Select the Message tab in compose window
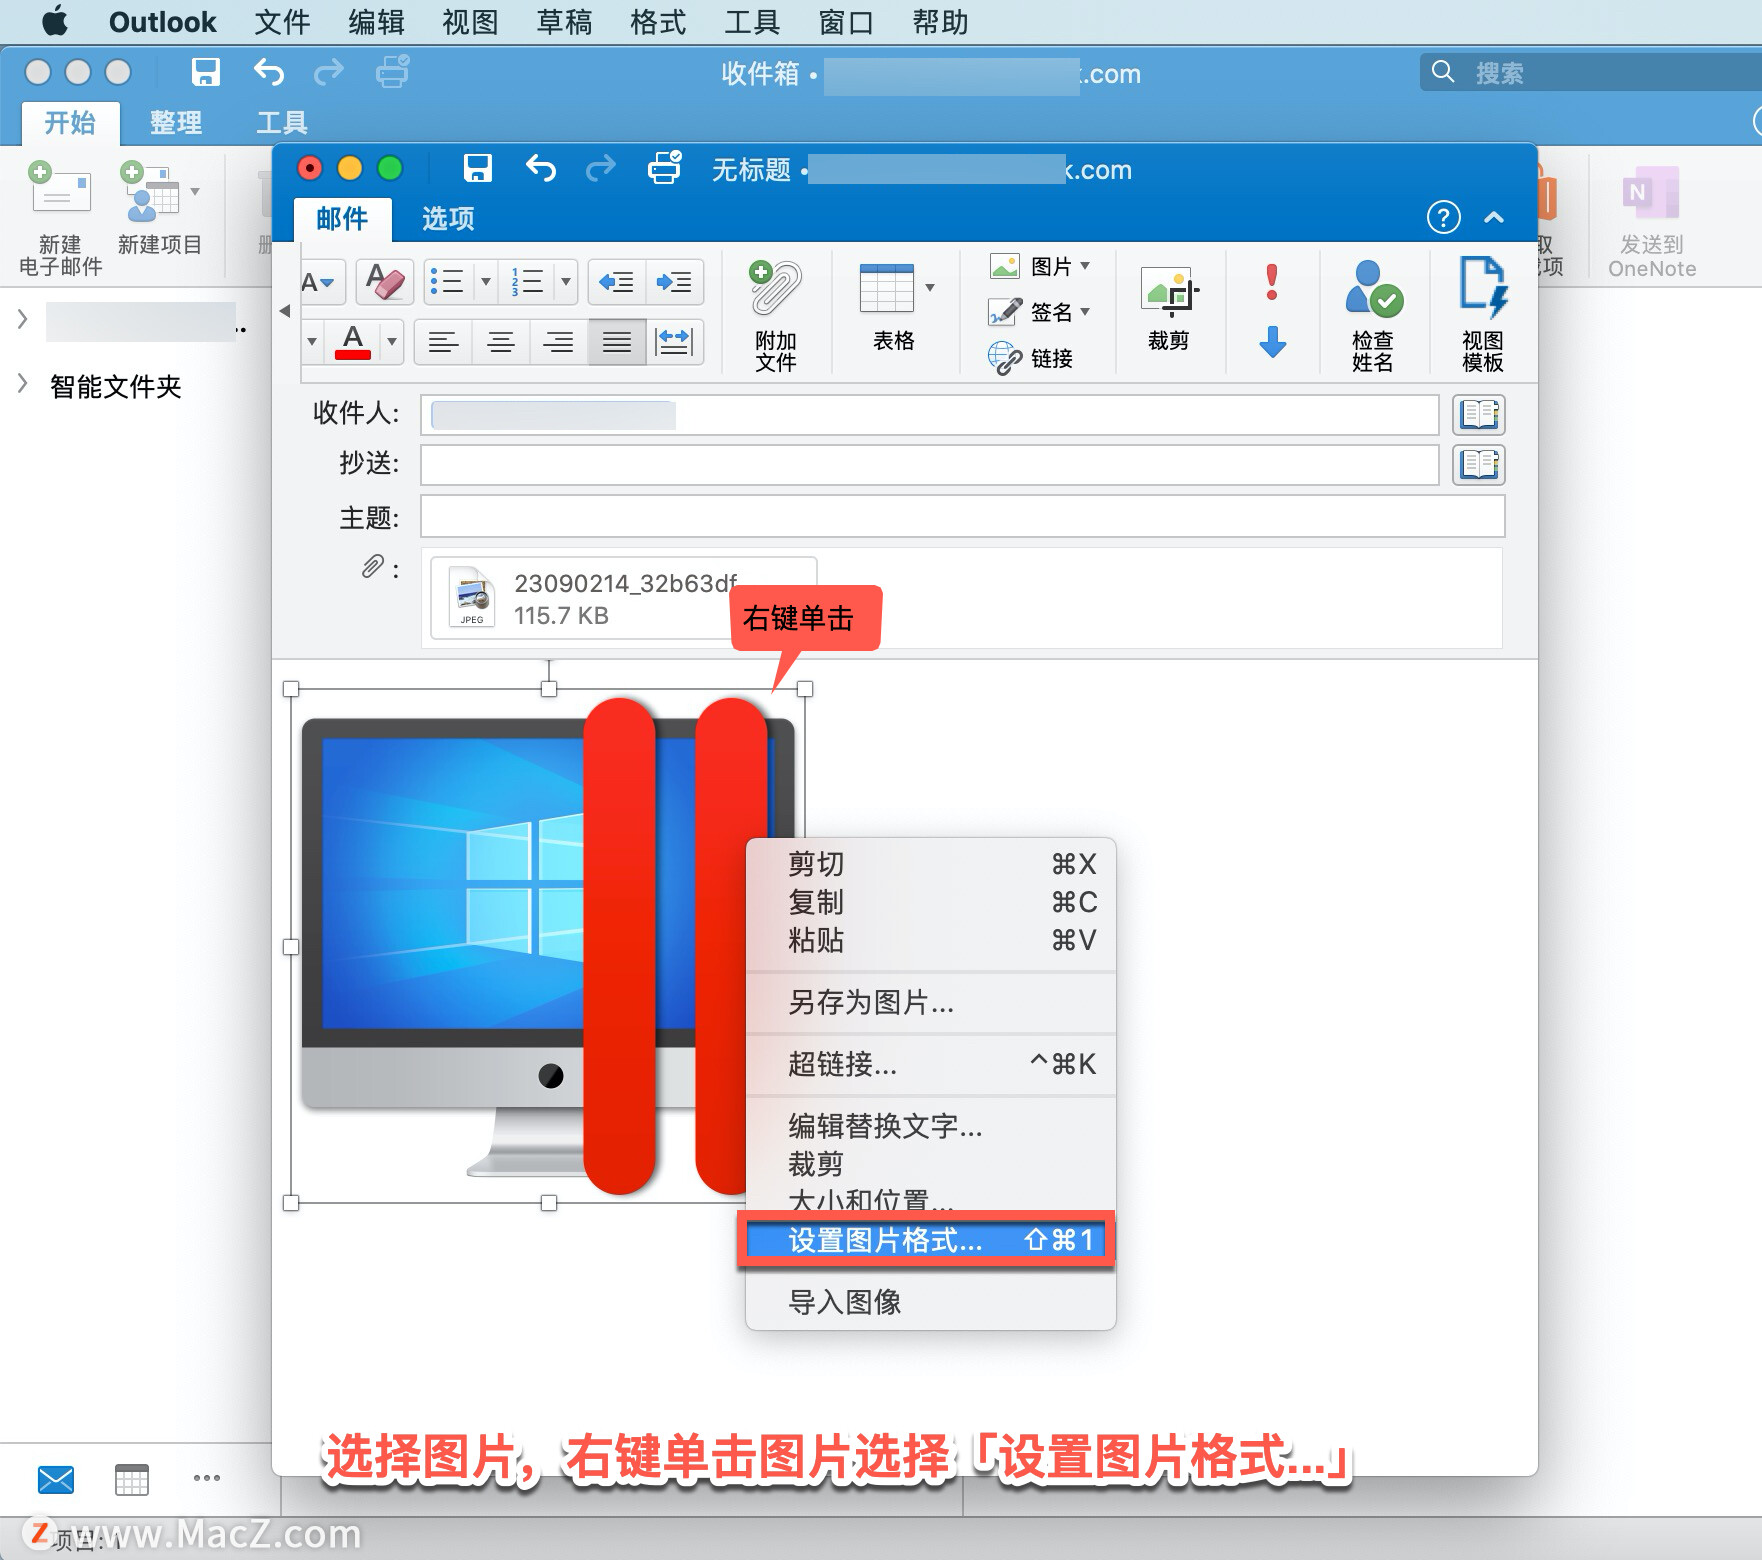Screen dimensions: 1762x1560 [x=342, y=218]
